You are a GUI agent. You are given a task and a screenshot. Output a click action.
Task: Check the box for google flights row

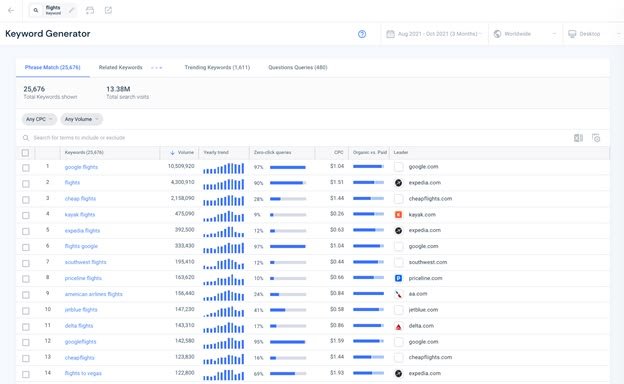pos(25,168)
